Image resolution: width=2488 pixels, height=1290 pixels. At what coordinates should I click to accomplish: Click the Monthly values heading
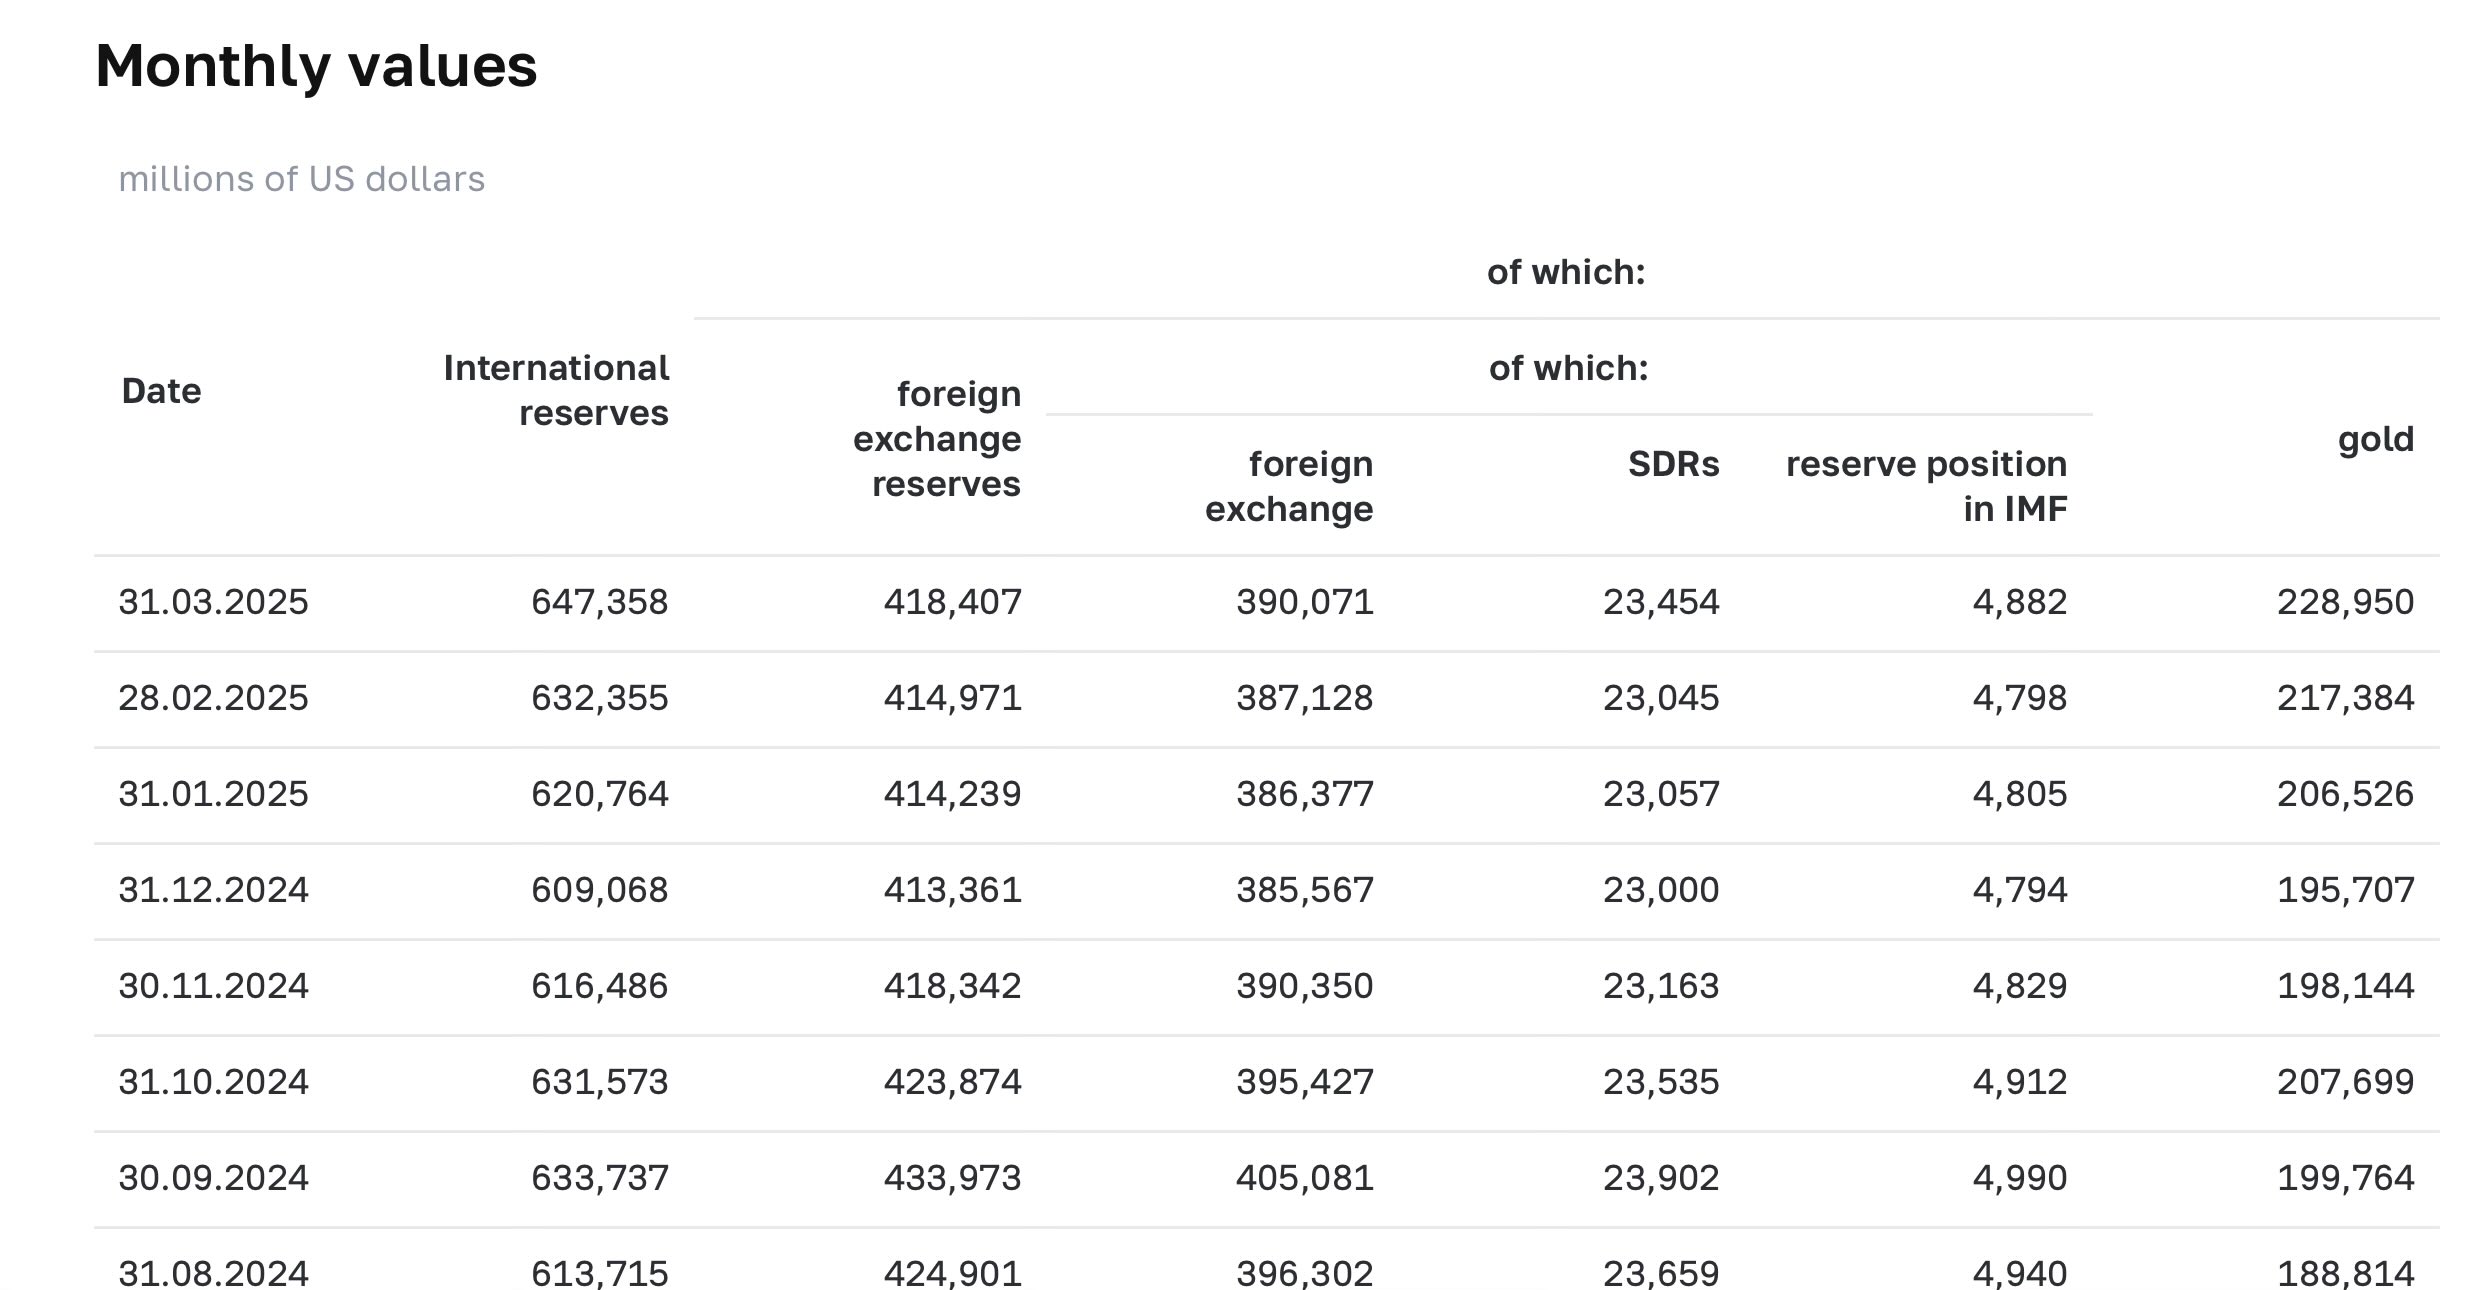(x=316, y=67)
